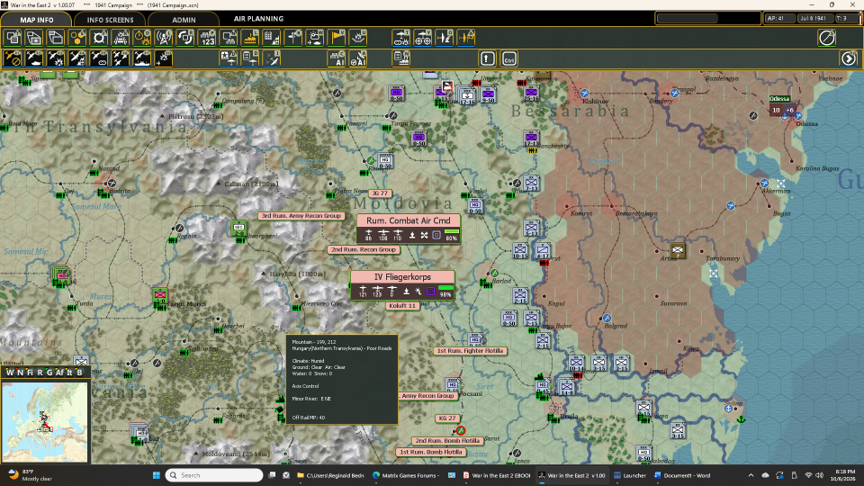
Task: Select the 1st Rum. Bomb Flotilla label
Action: [x=431, y=452]
